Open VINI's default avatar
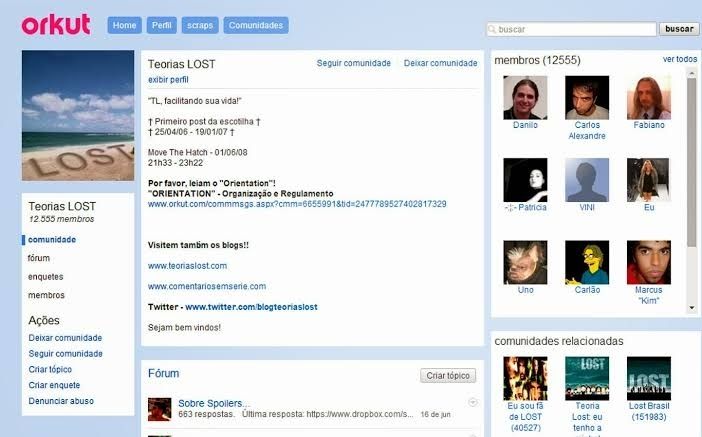This screenshot has height=437, width=702. click(x=587, y=180)
